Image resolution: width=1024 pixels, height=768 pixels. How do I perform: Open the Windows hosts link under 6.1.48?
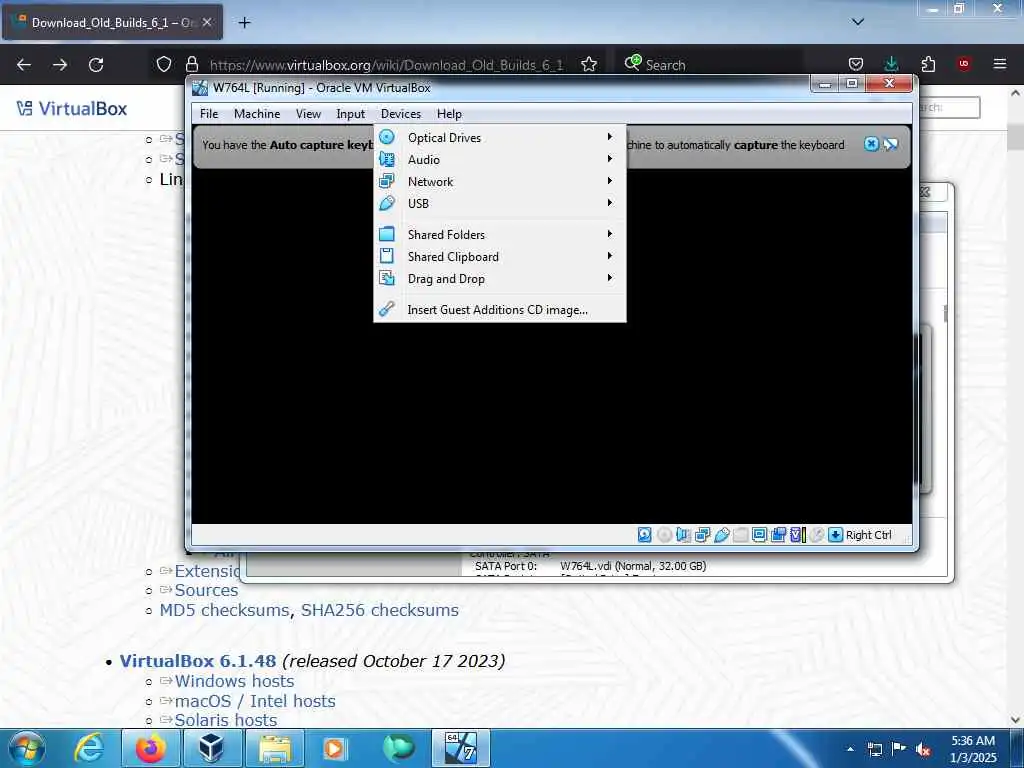tap(234, 681)
